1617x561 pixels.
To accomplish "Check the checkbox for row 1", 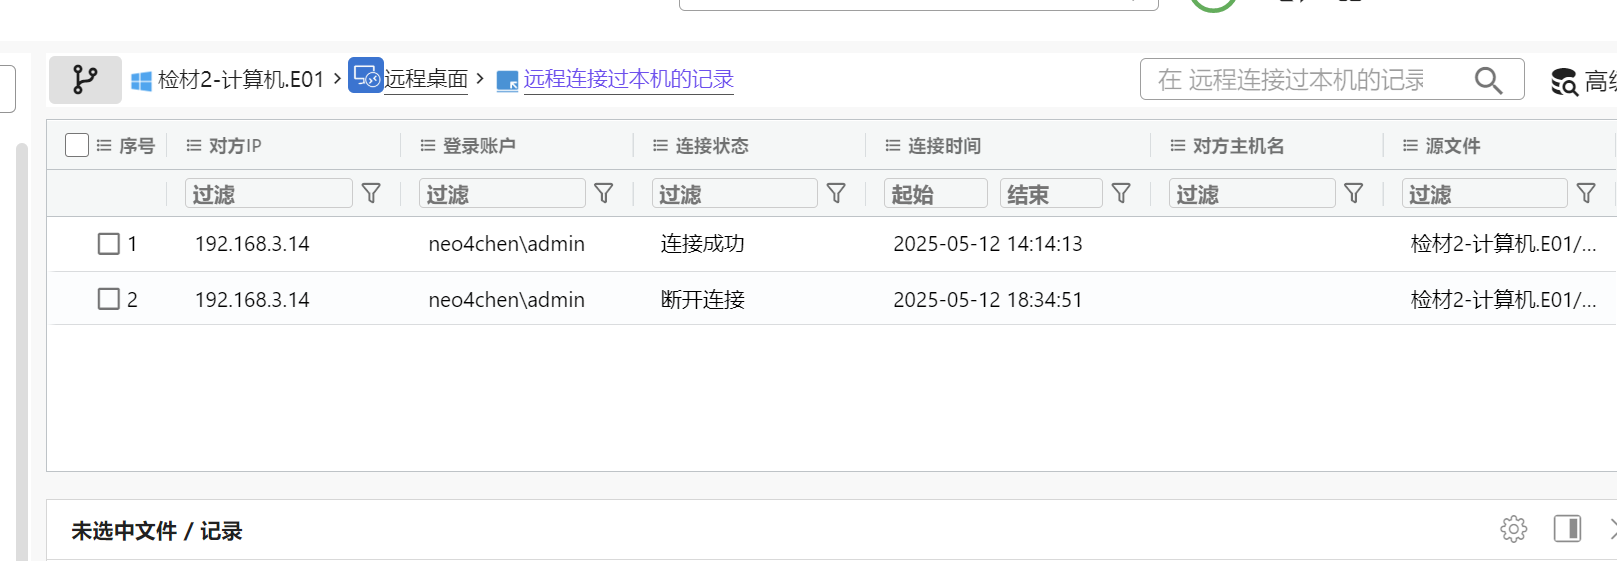I will coord(109,244).
